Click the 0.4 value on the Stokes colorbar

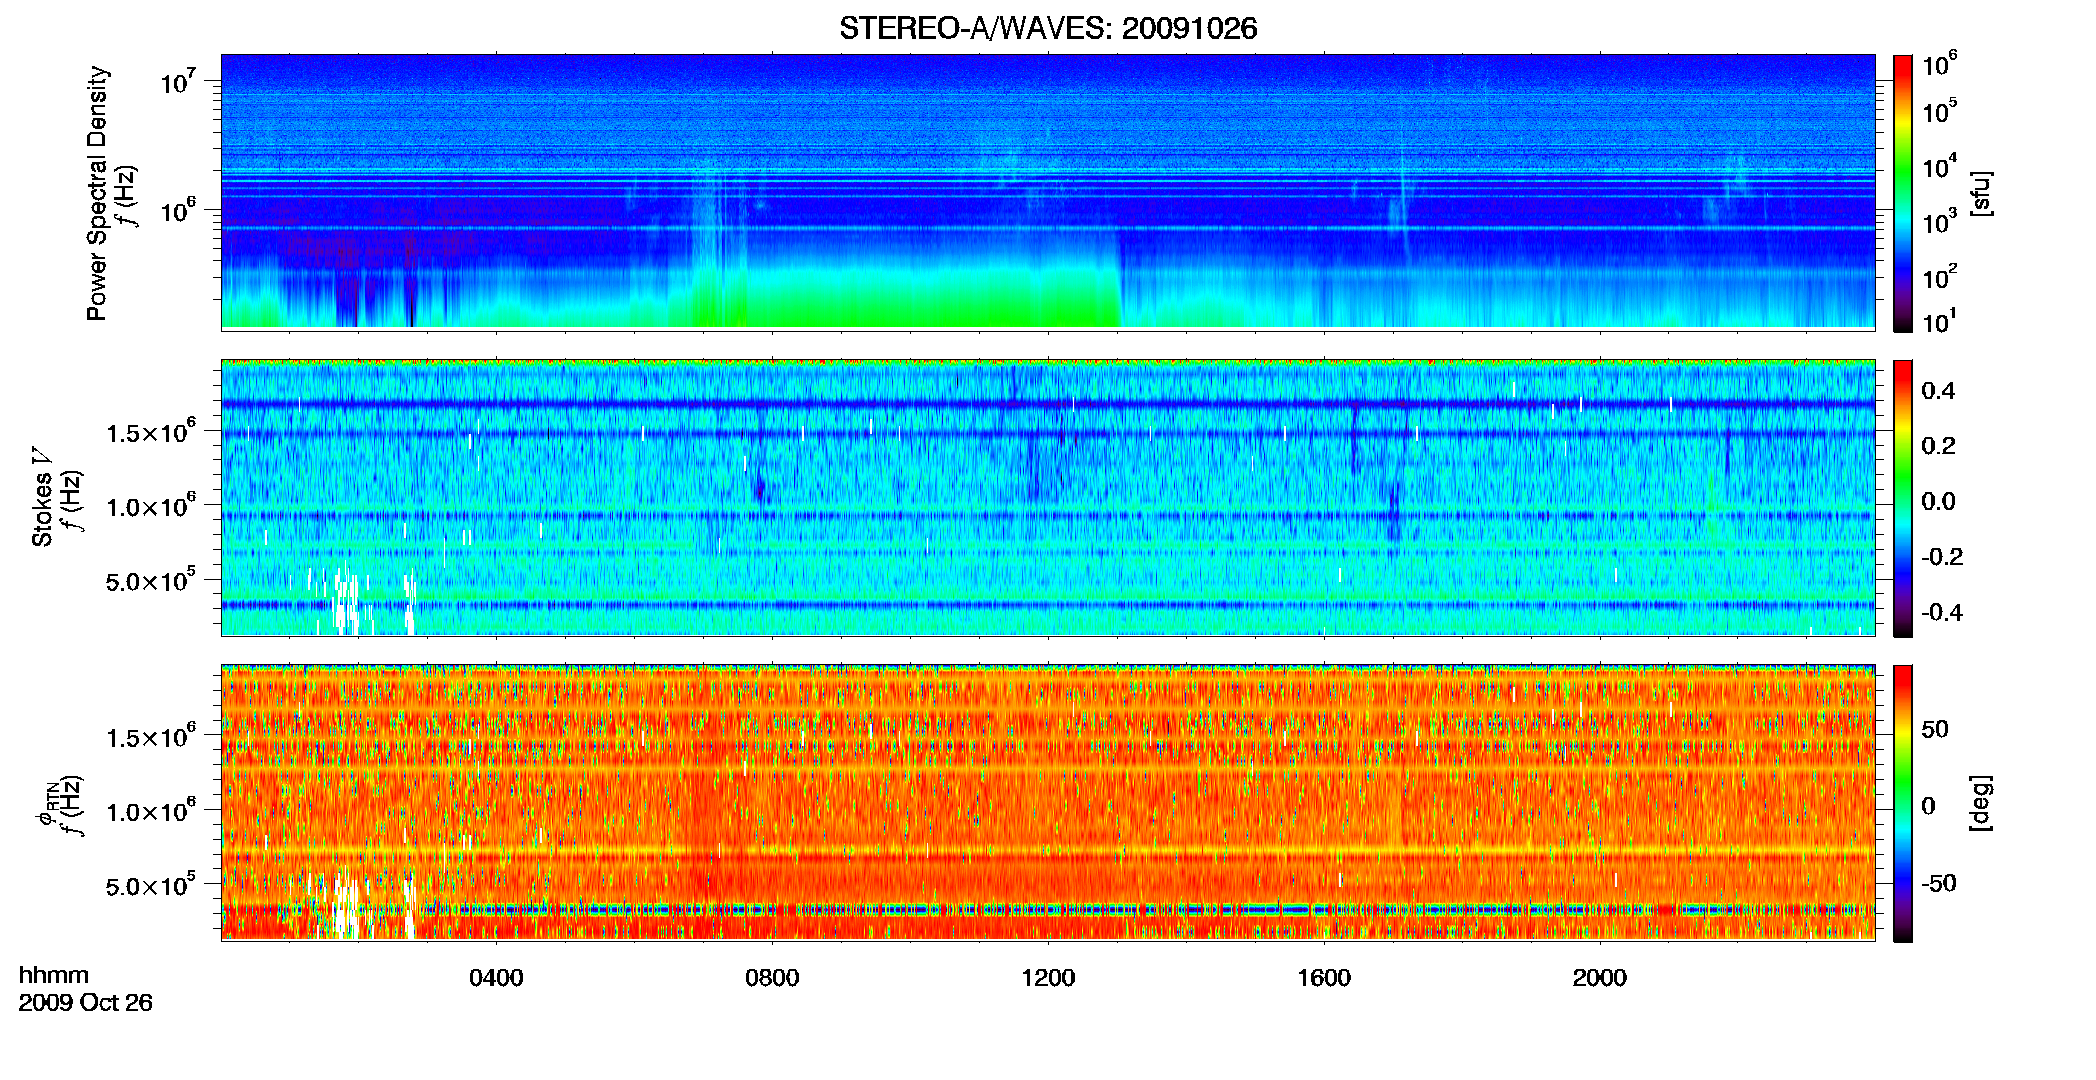1938,390
